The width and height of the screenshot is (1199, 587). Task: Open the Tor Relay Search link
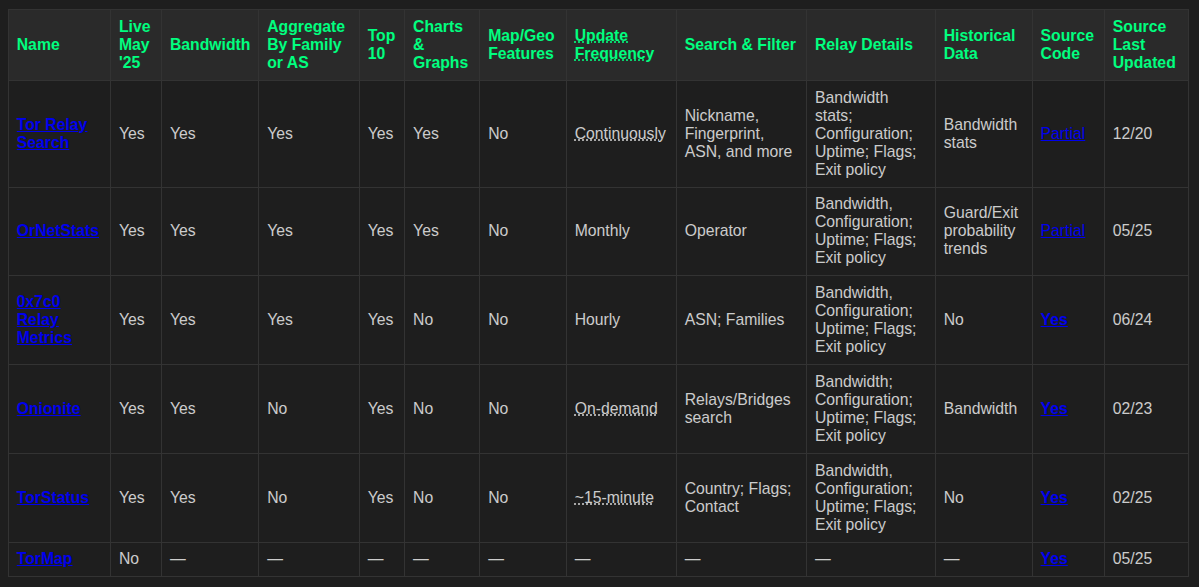coord(51,133)
